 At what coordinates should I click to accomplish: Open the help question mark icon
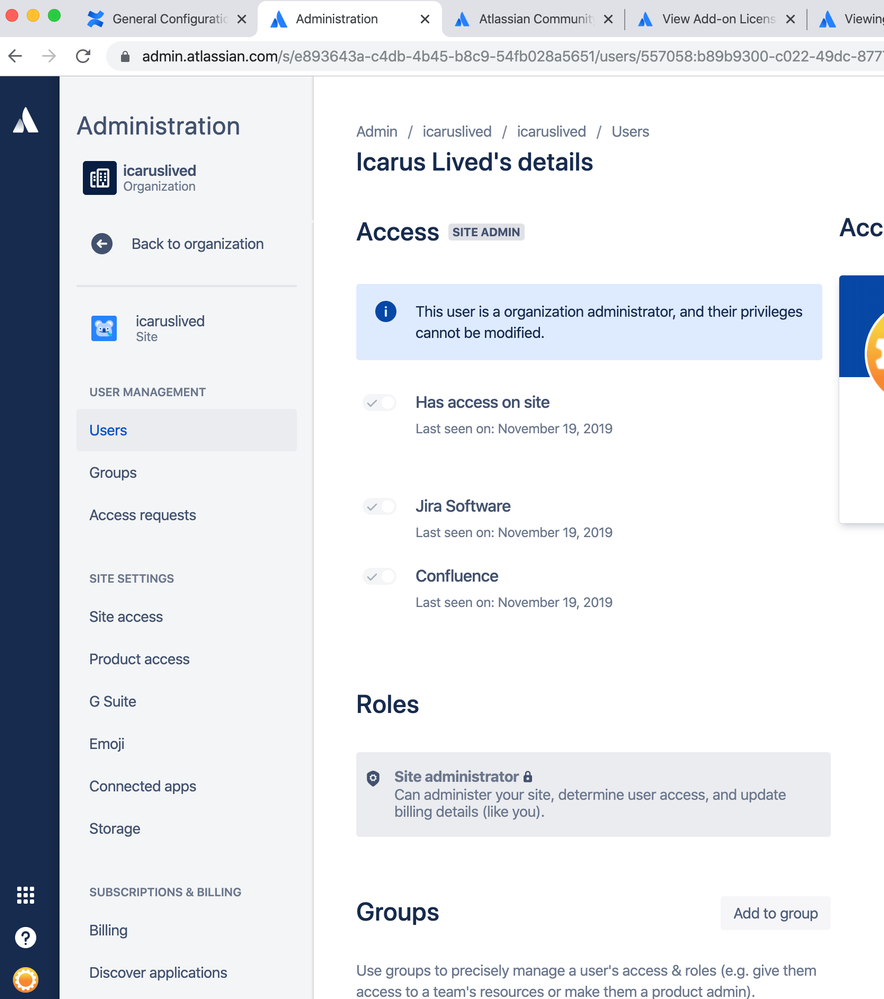[25, 937]
